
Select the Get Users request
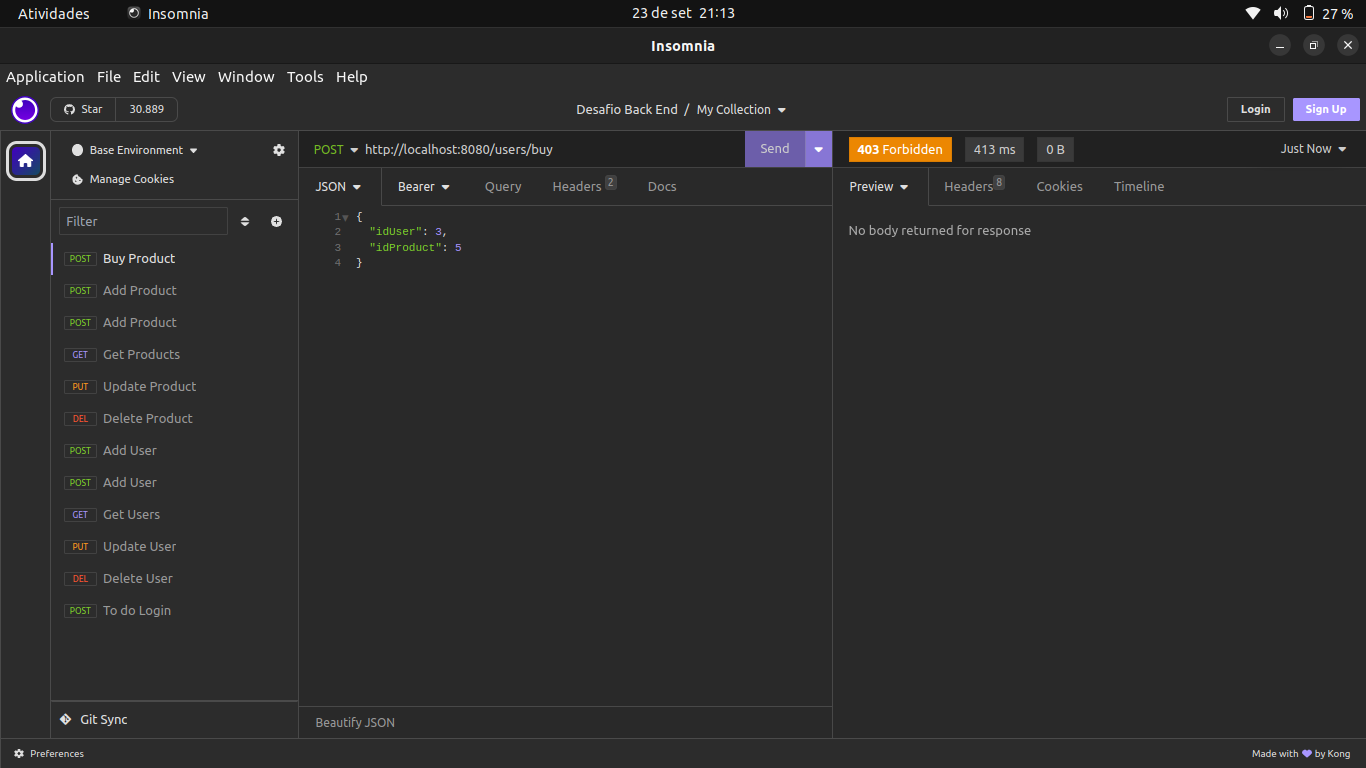[x=175, y=515]
